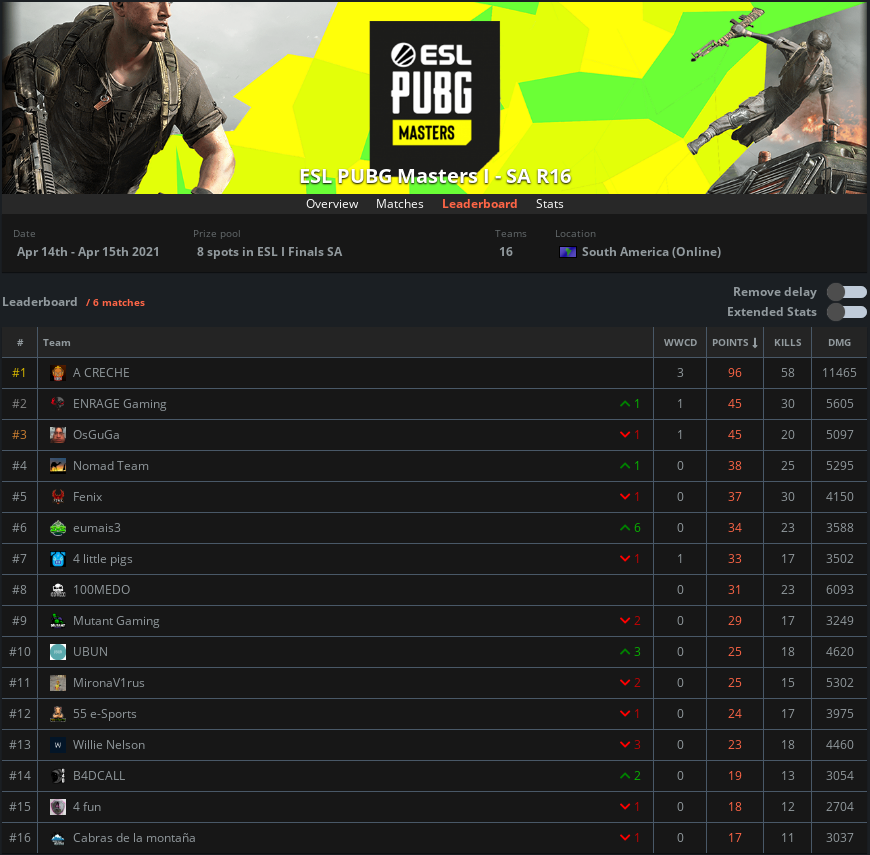Click the Brazil flag next to South America
This screenshot has width=870, height=855.
[567, 252]
